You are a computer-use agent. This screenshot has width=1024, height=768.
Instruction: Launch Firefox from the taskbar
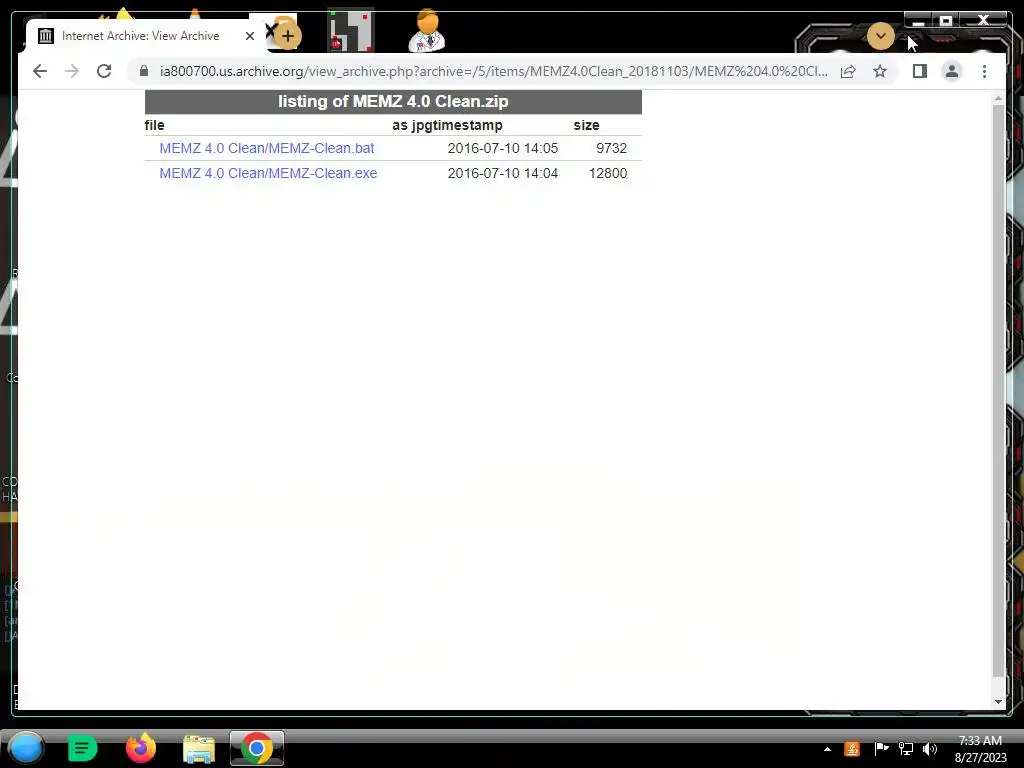(140, 748)
